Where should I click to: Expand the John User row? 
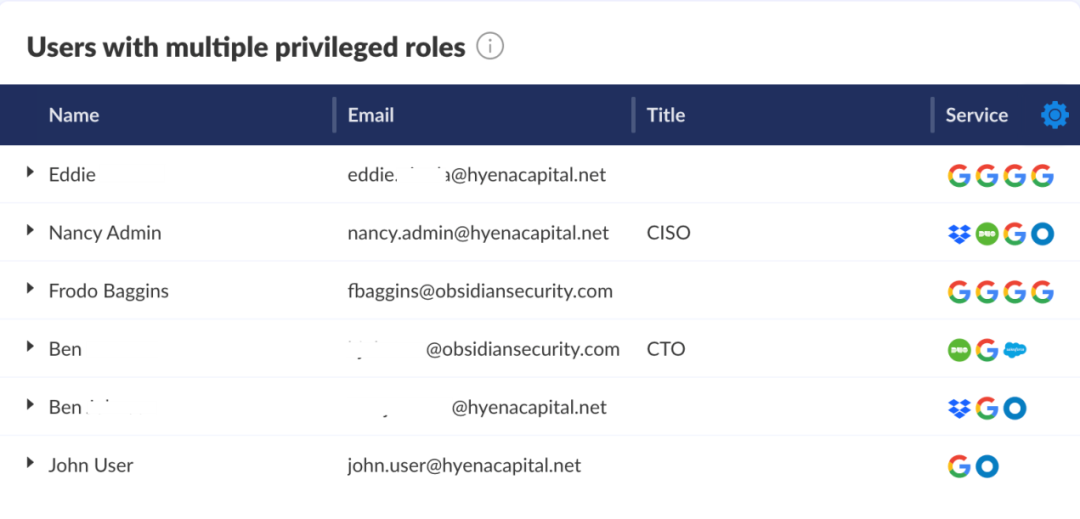tap(30, 463)
